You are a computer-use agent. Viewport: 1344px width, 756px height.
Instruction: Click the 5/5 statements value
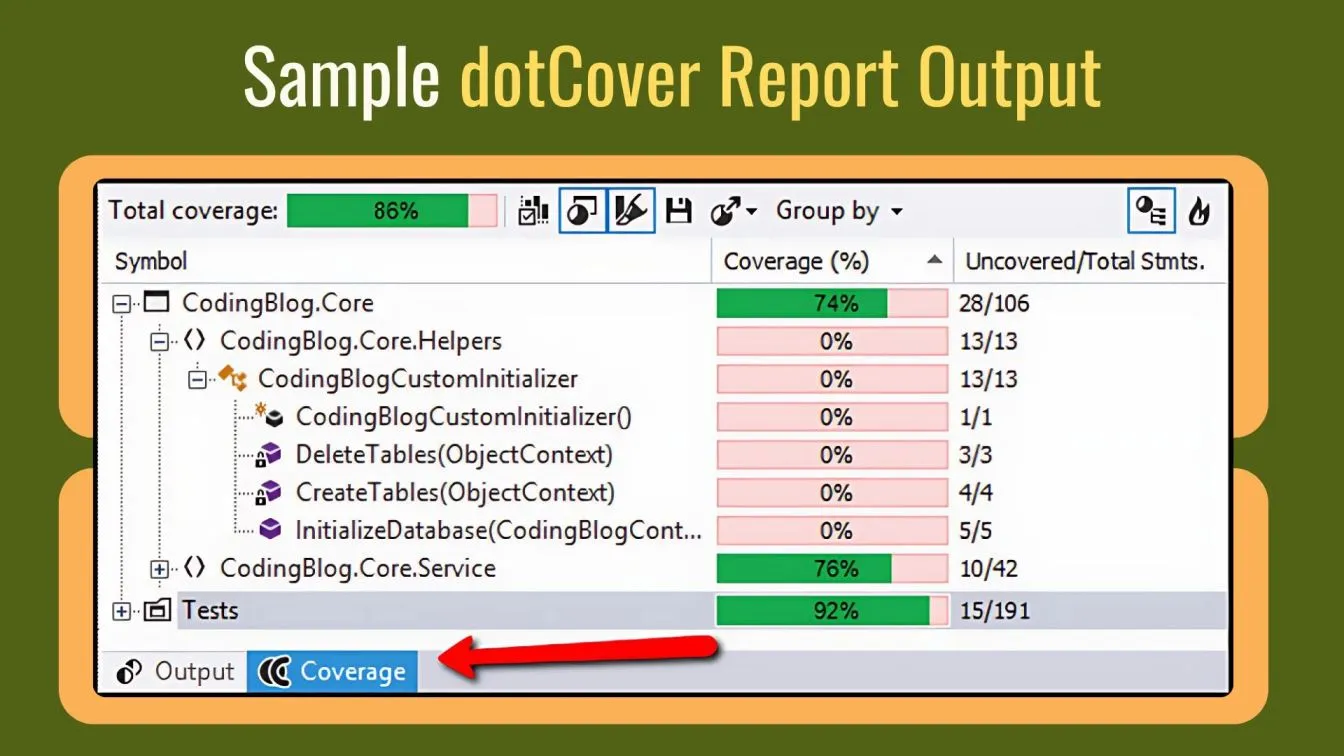pyautogui.click(x=975, y=530)
